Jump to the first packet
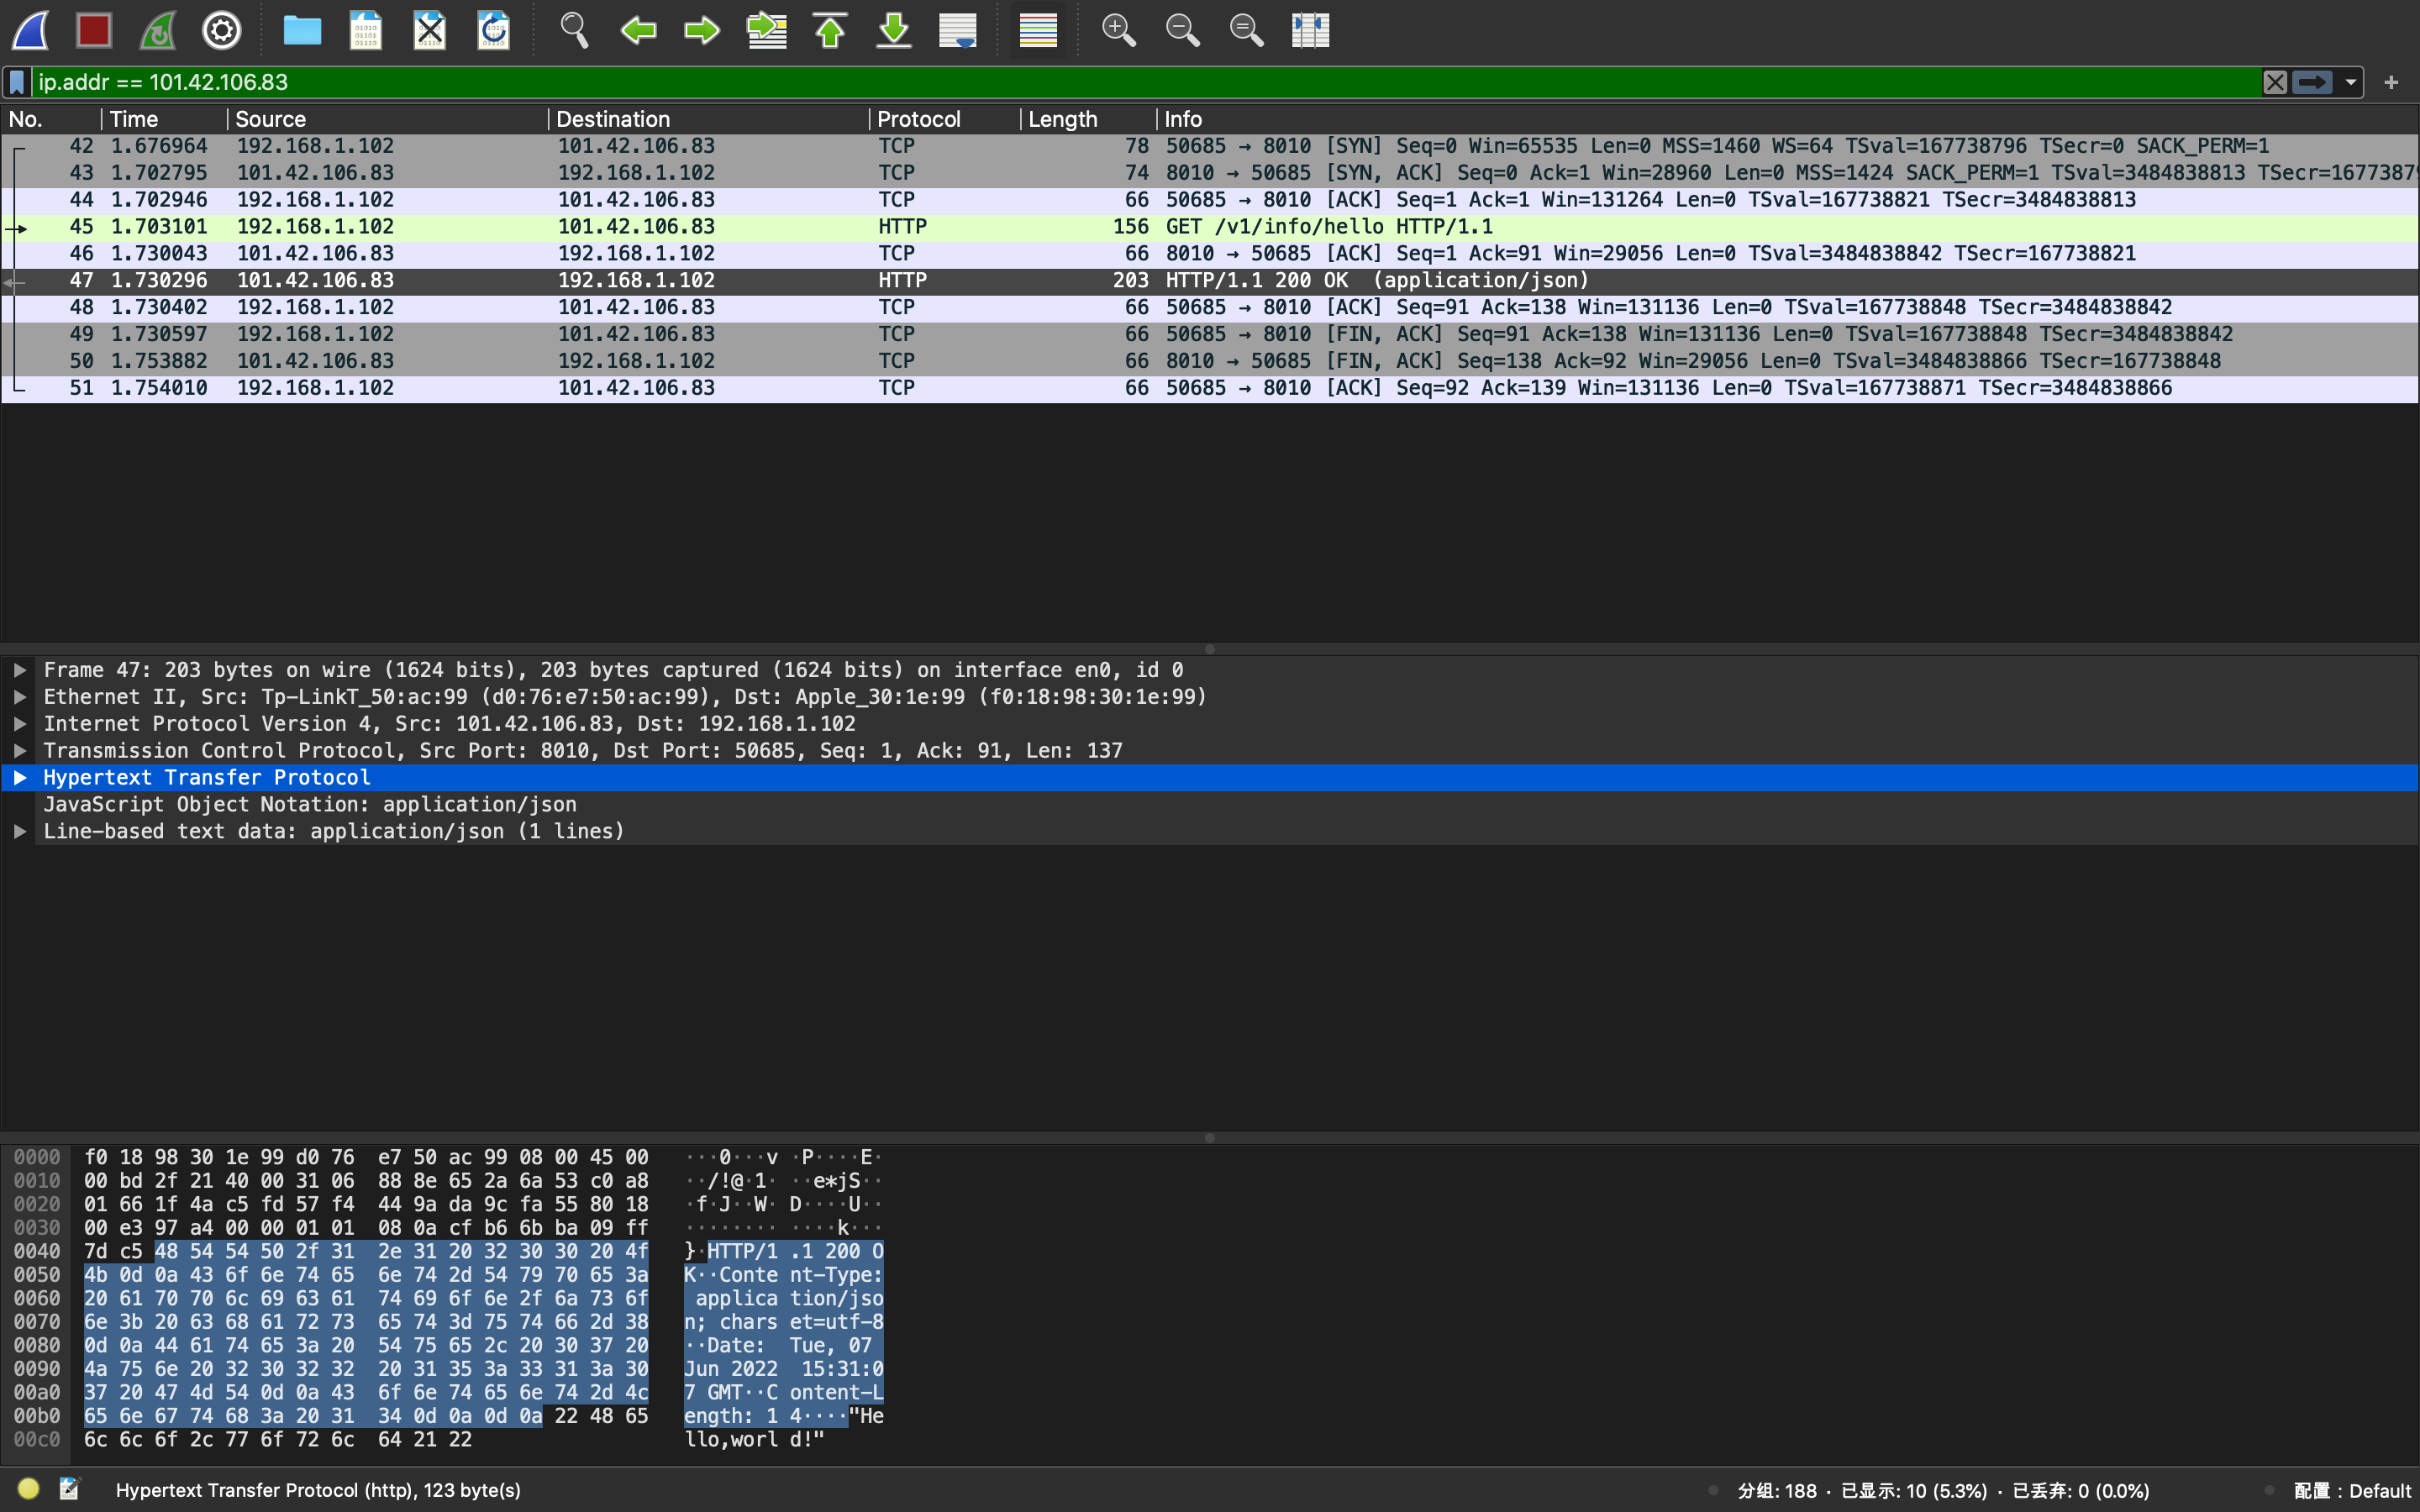Screen dimensions: 2420x1512 coord(830,30)
